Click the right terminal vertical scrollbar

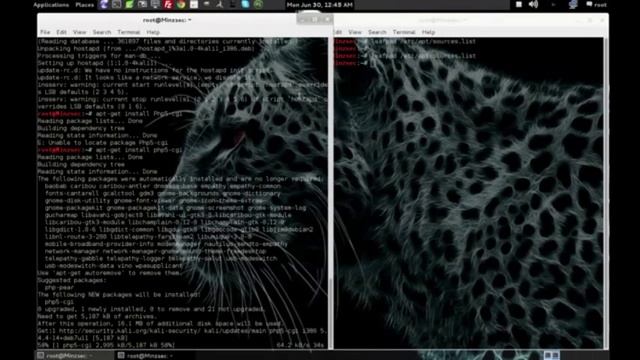point(606,193)
